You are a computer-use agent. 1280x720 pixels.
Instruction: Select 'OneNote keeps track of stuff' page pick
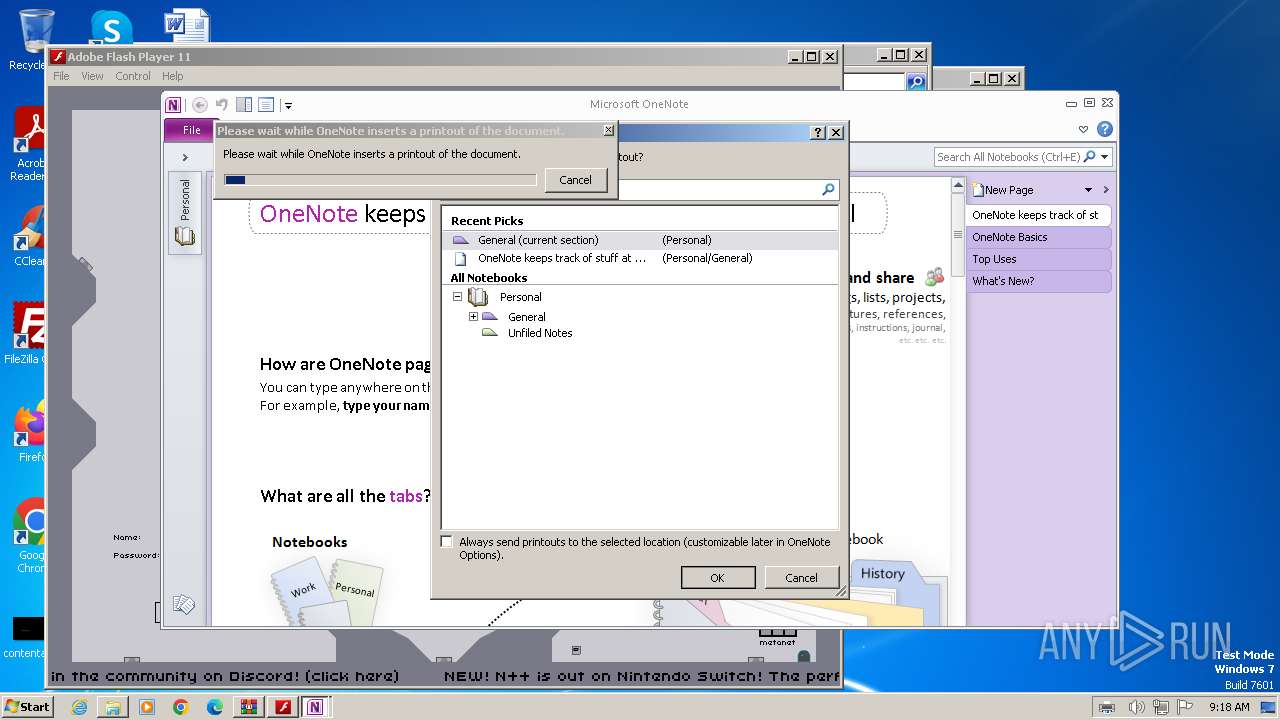[x=640, y=258]
